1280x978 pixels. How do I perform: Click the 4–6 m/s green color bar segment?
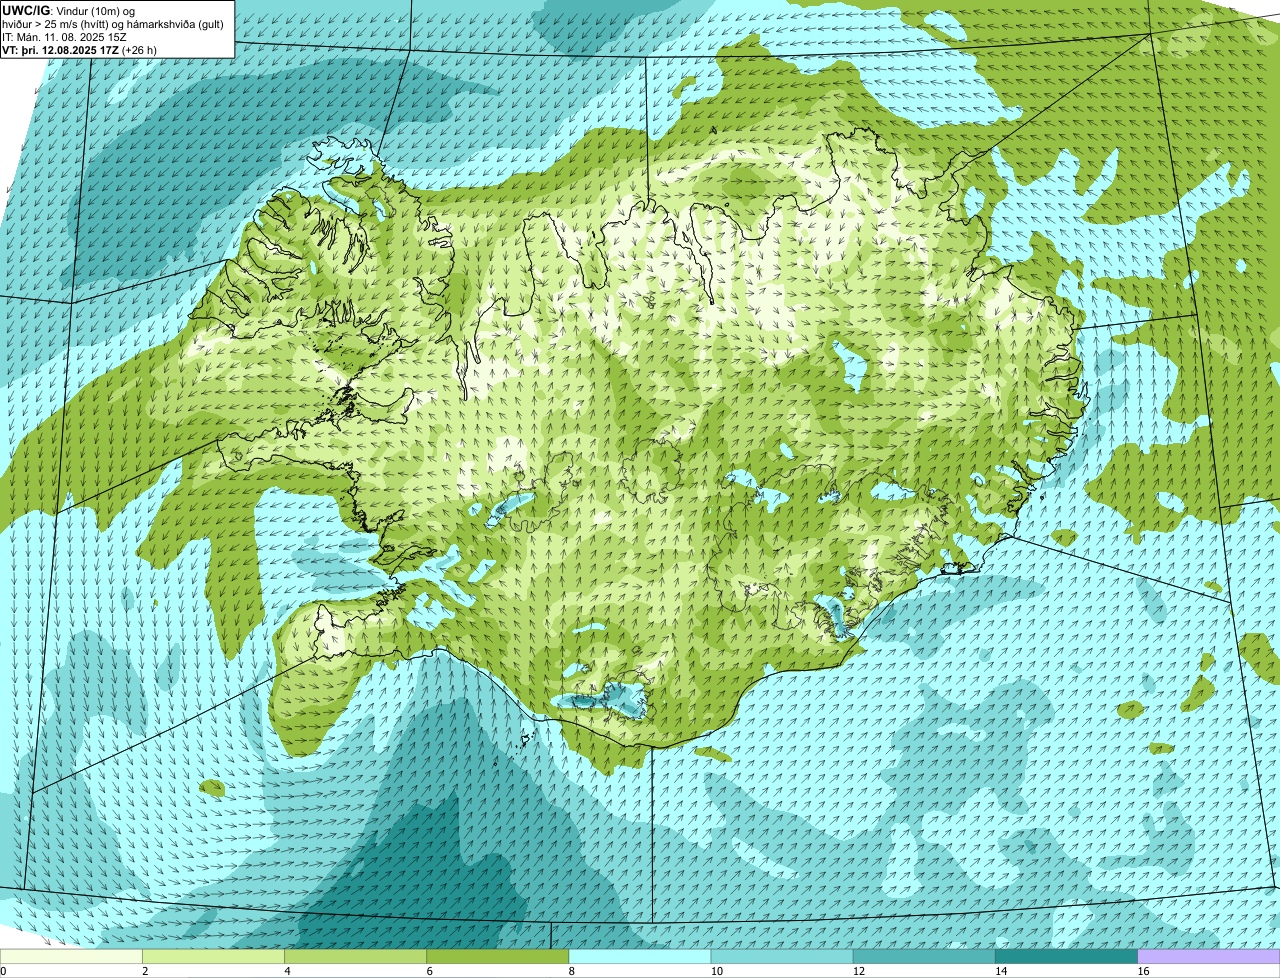356,957
